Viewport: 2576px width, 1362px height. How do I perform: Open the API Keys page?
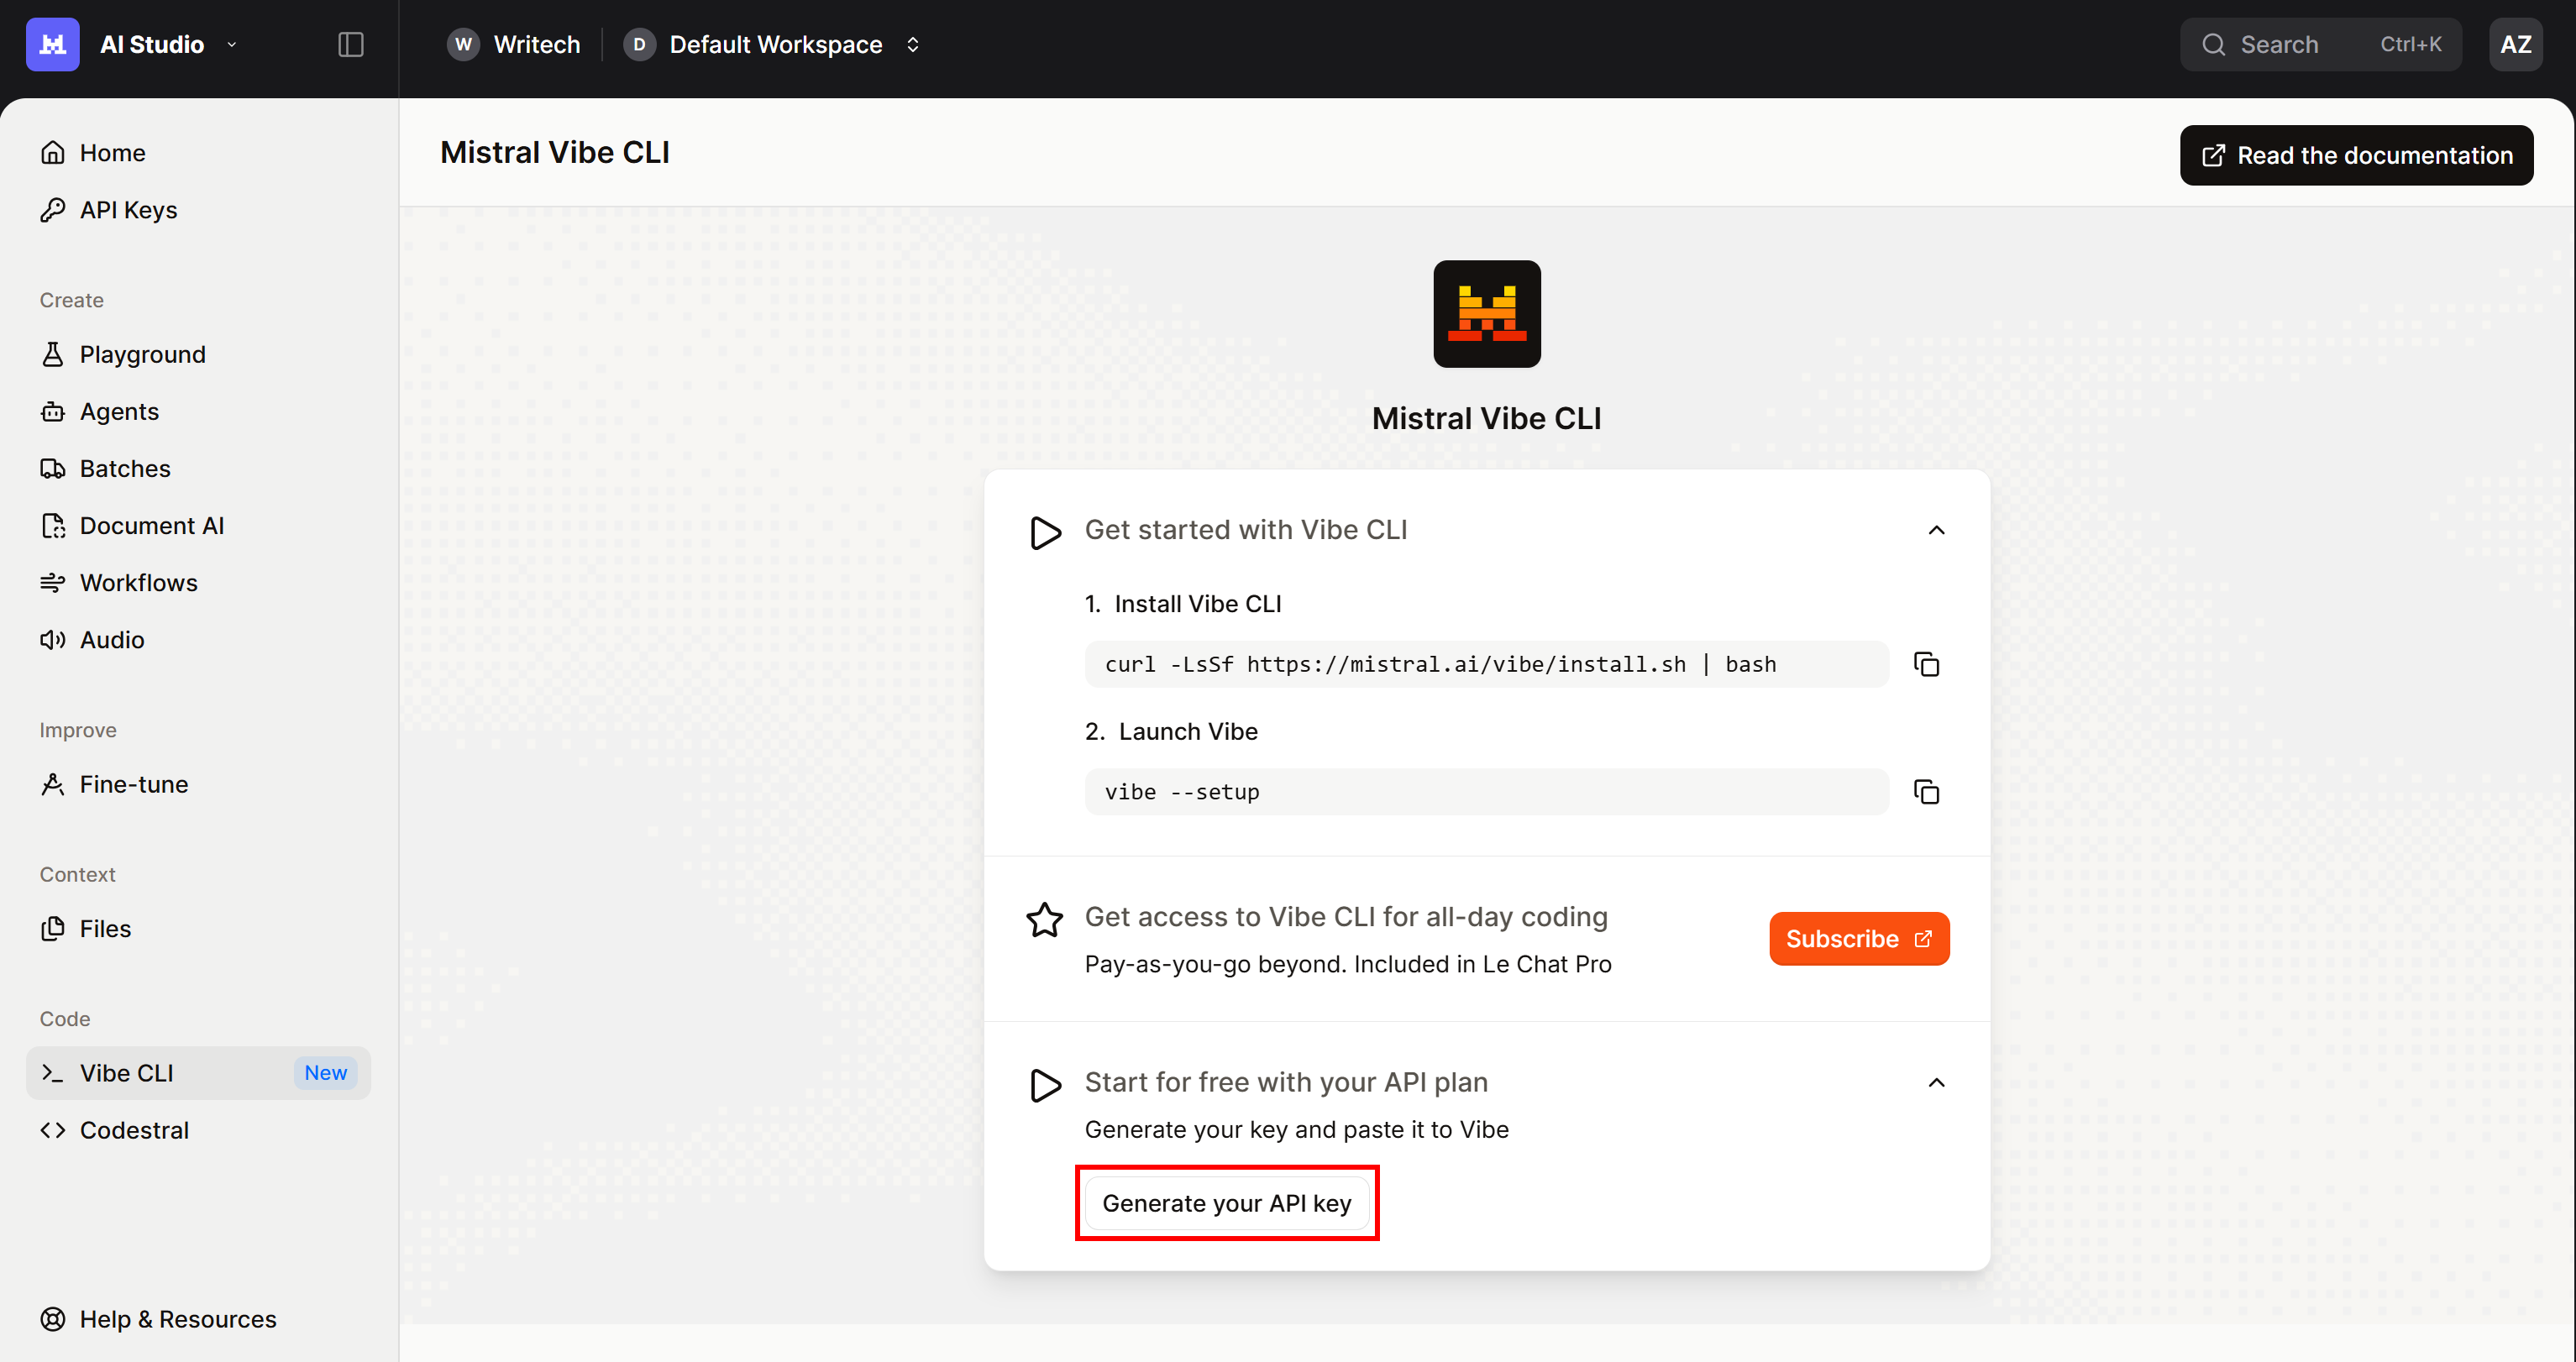127,210
